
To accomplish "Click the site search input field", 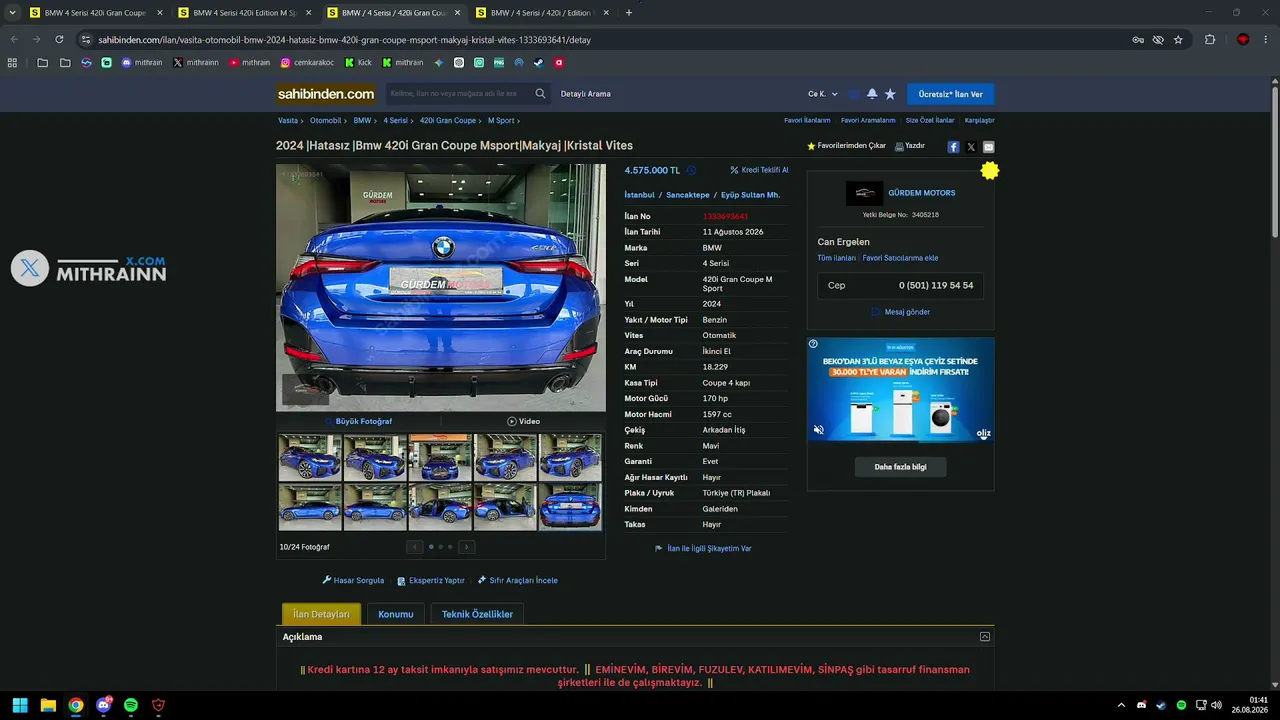I will [x=460, y=94].
